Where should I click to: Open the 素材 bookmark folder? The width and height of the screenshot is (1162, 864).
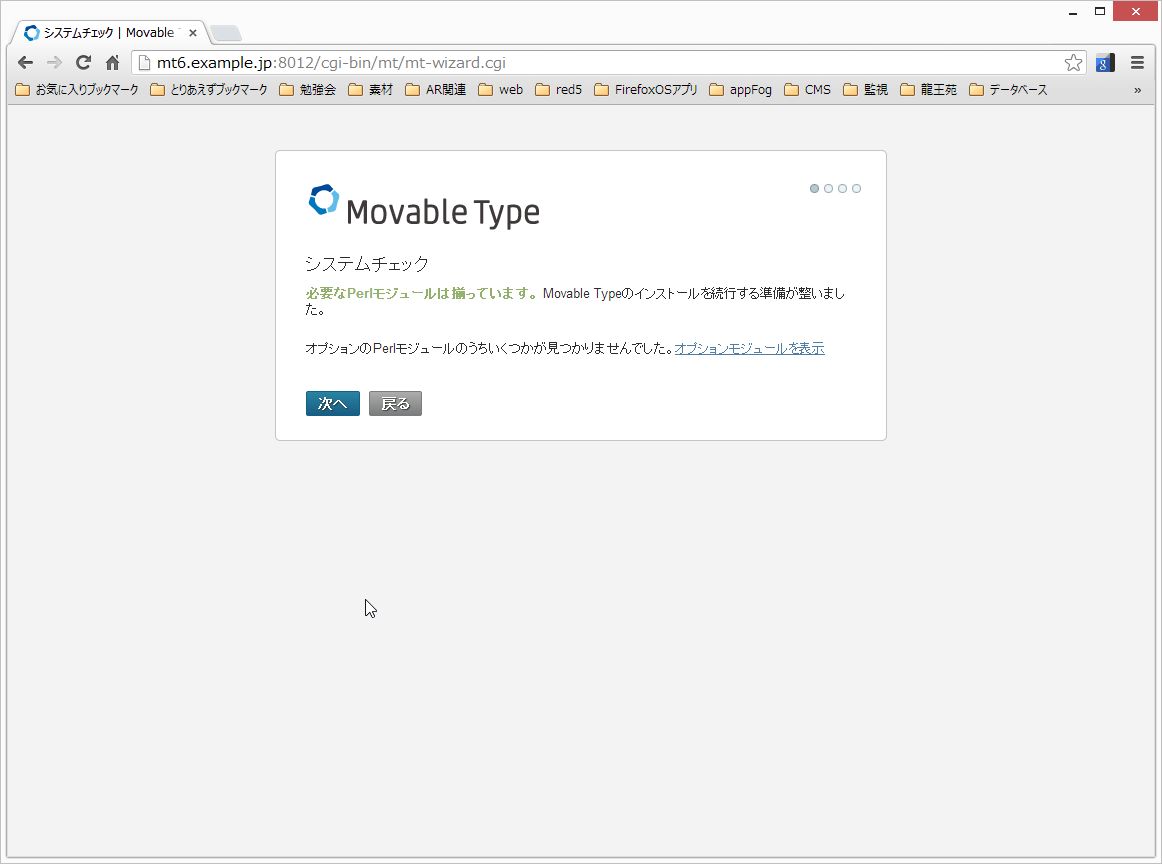(371, 90)
